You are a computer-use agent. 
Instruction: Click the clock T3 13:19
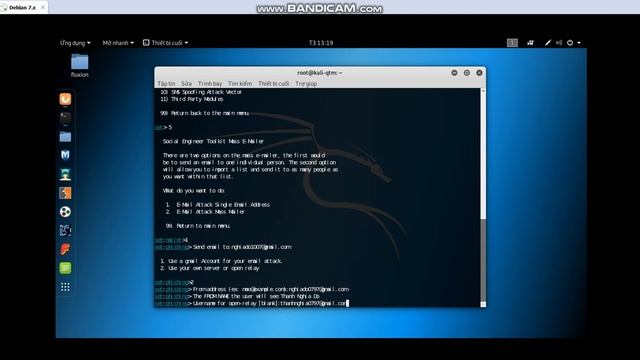point(321,43)
